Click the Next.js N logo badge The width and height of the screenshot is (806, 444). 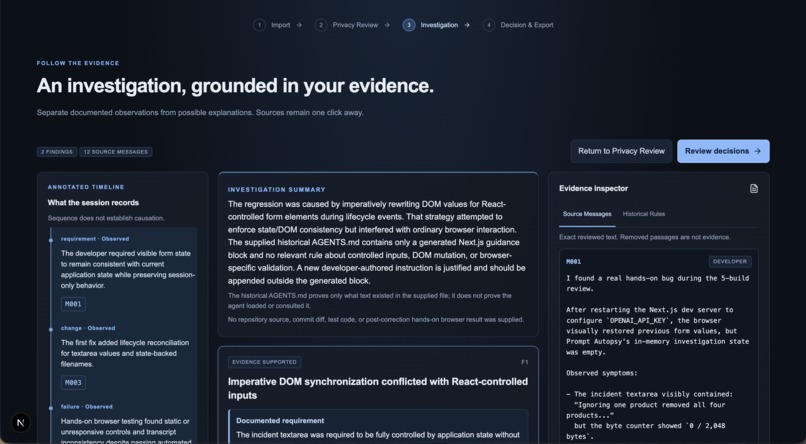coord(21,423)
